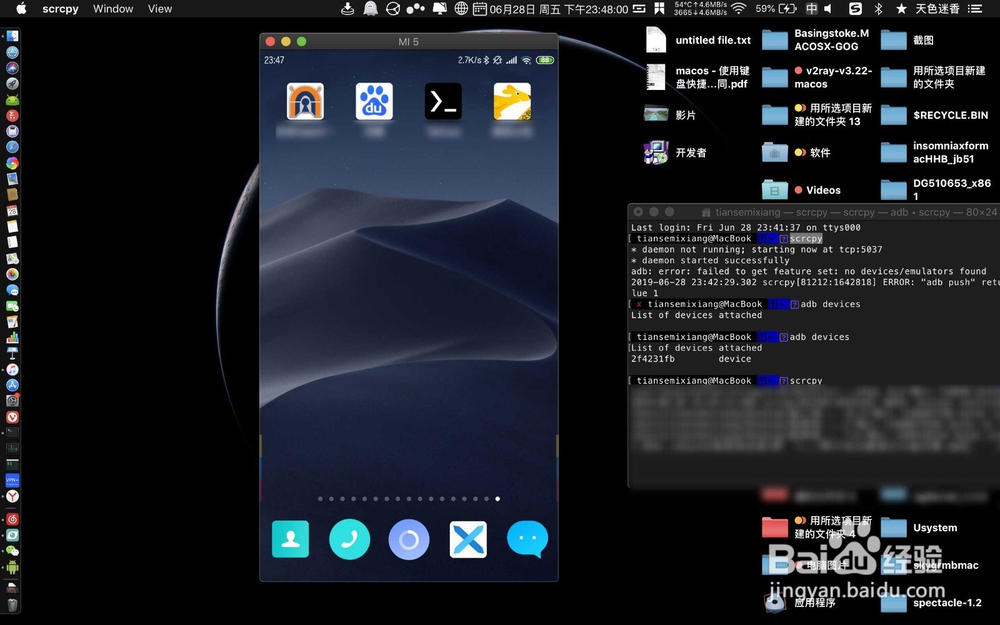This screenshot has height=625, width=1000.
Task: Open the date and time display
Action: pyautogui.click(x=559, y=8)
